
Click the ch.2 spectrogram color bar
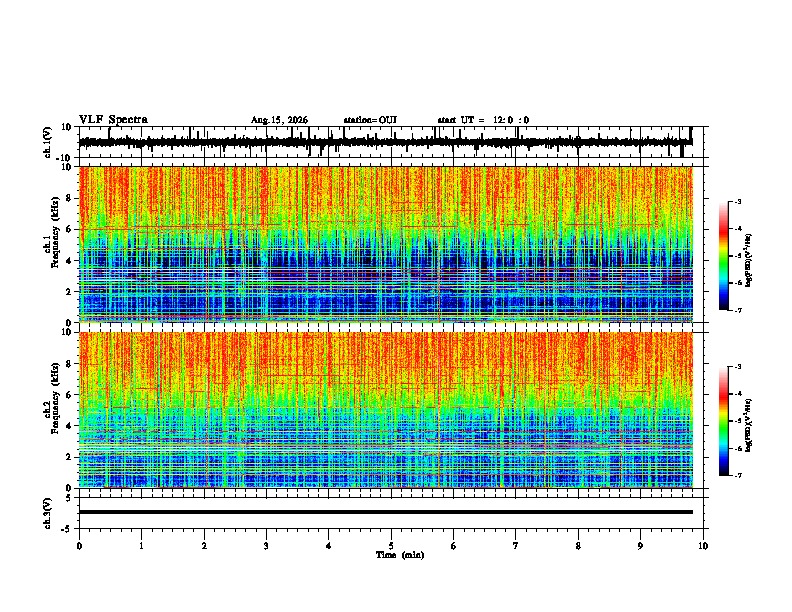pyautogui.click(x=724, y=421)
